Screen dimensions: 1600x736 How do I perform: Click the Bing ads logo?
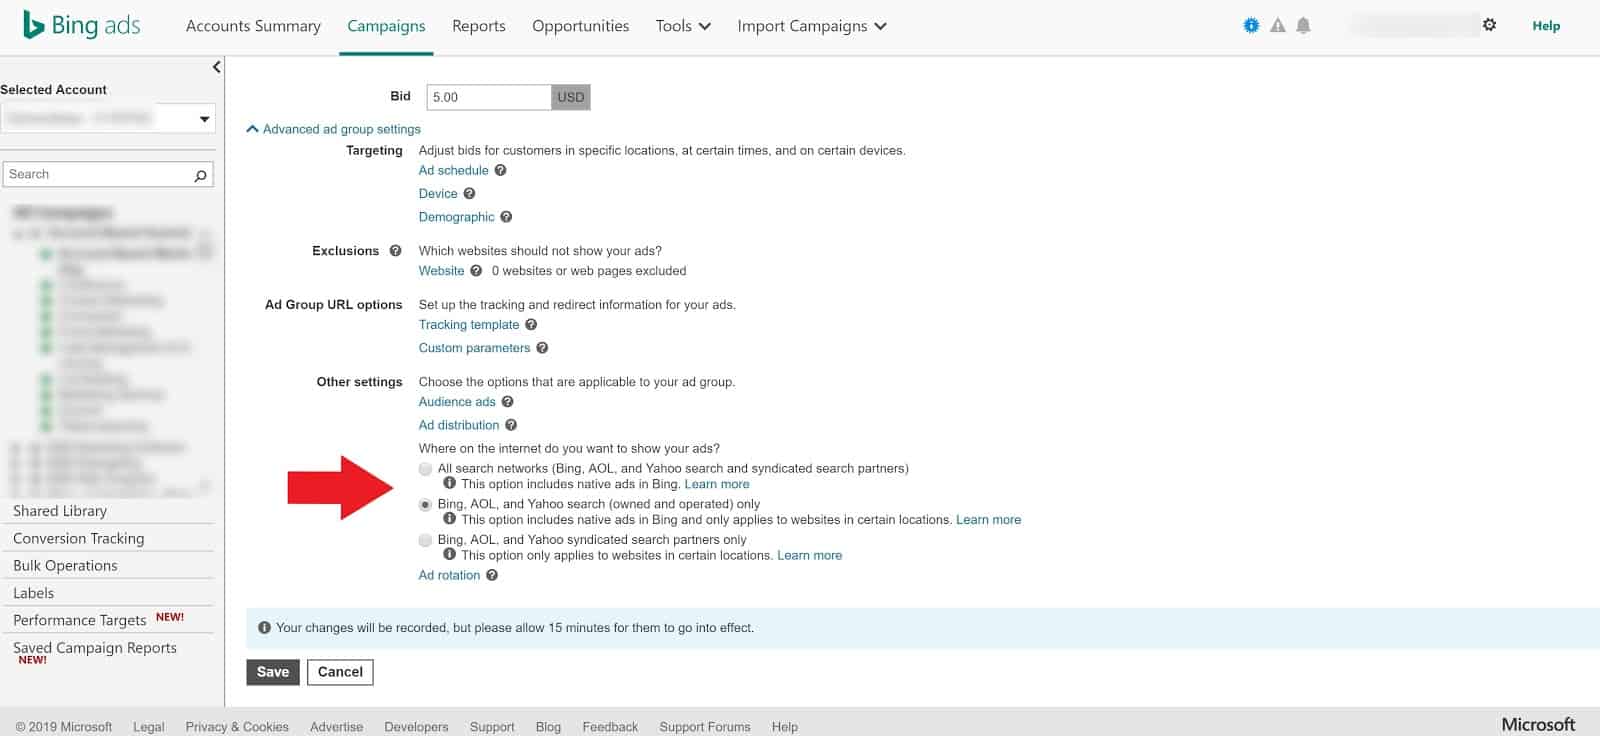(x=81, y=25)
